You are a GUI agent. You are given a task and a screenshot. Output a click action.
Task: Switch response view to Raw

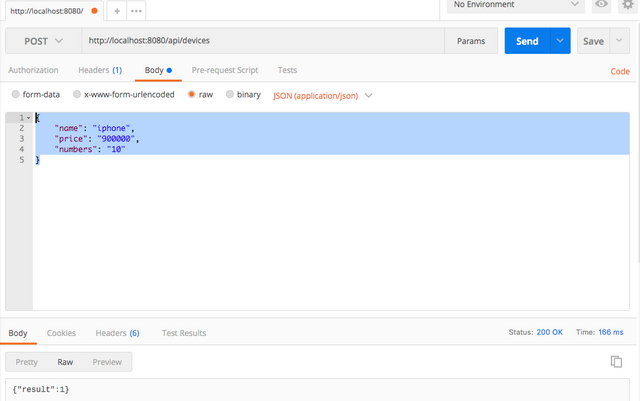[65, 362]
